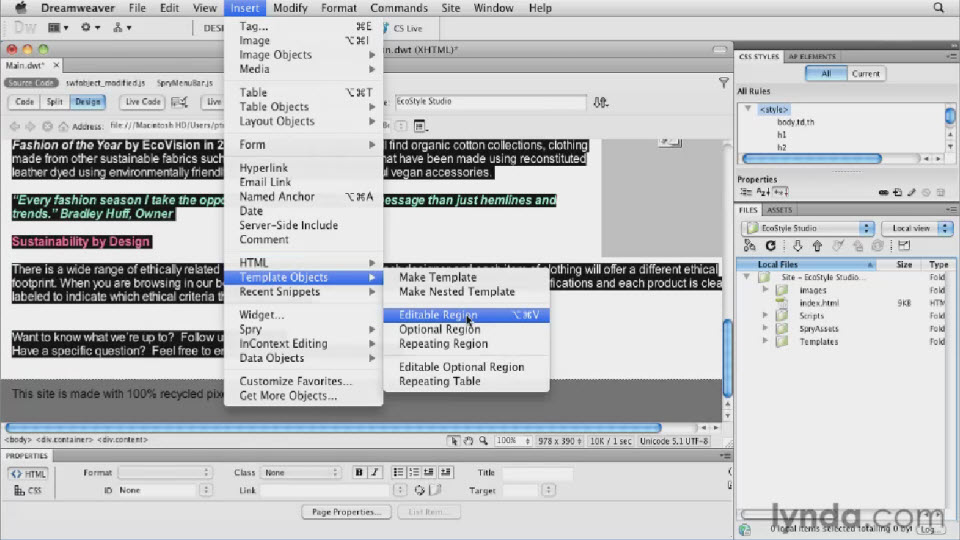Expand the SpryAssets folder
Image resolution: width=960 pixels, height=540 pixels.
(765, 328)
